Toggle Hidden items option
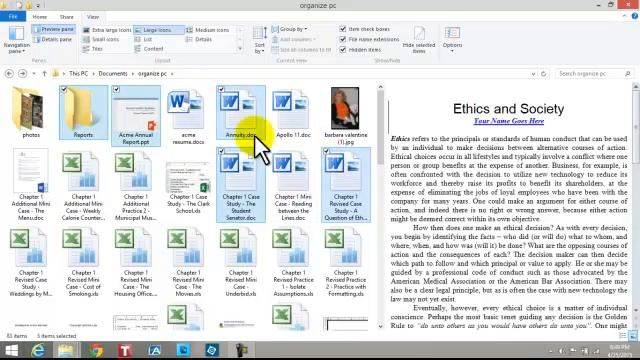Image resolution: width=640 pixels, height=360 pixels. click(360, 49)
